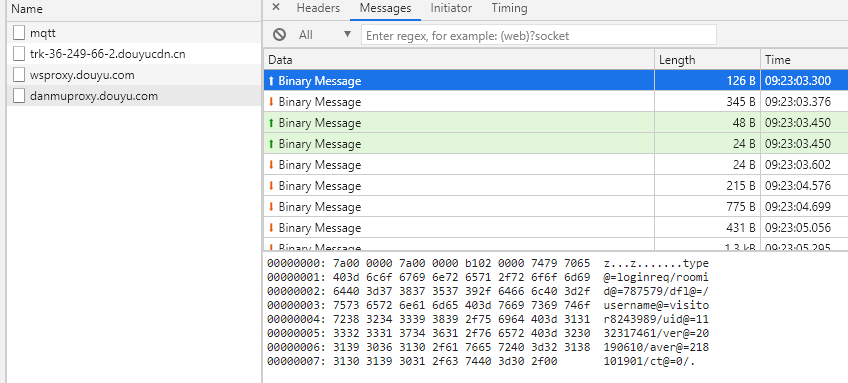Screen dimensions: 848x383
Task: Open the All message filter dropdown
Action: (325, 35)
